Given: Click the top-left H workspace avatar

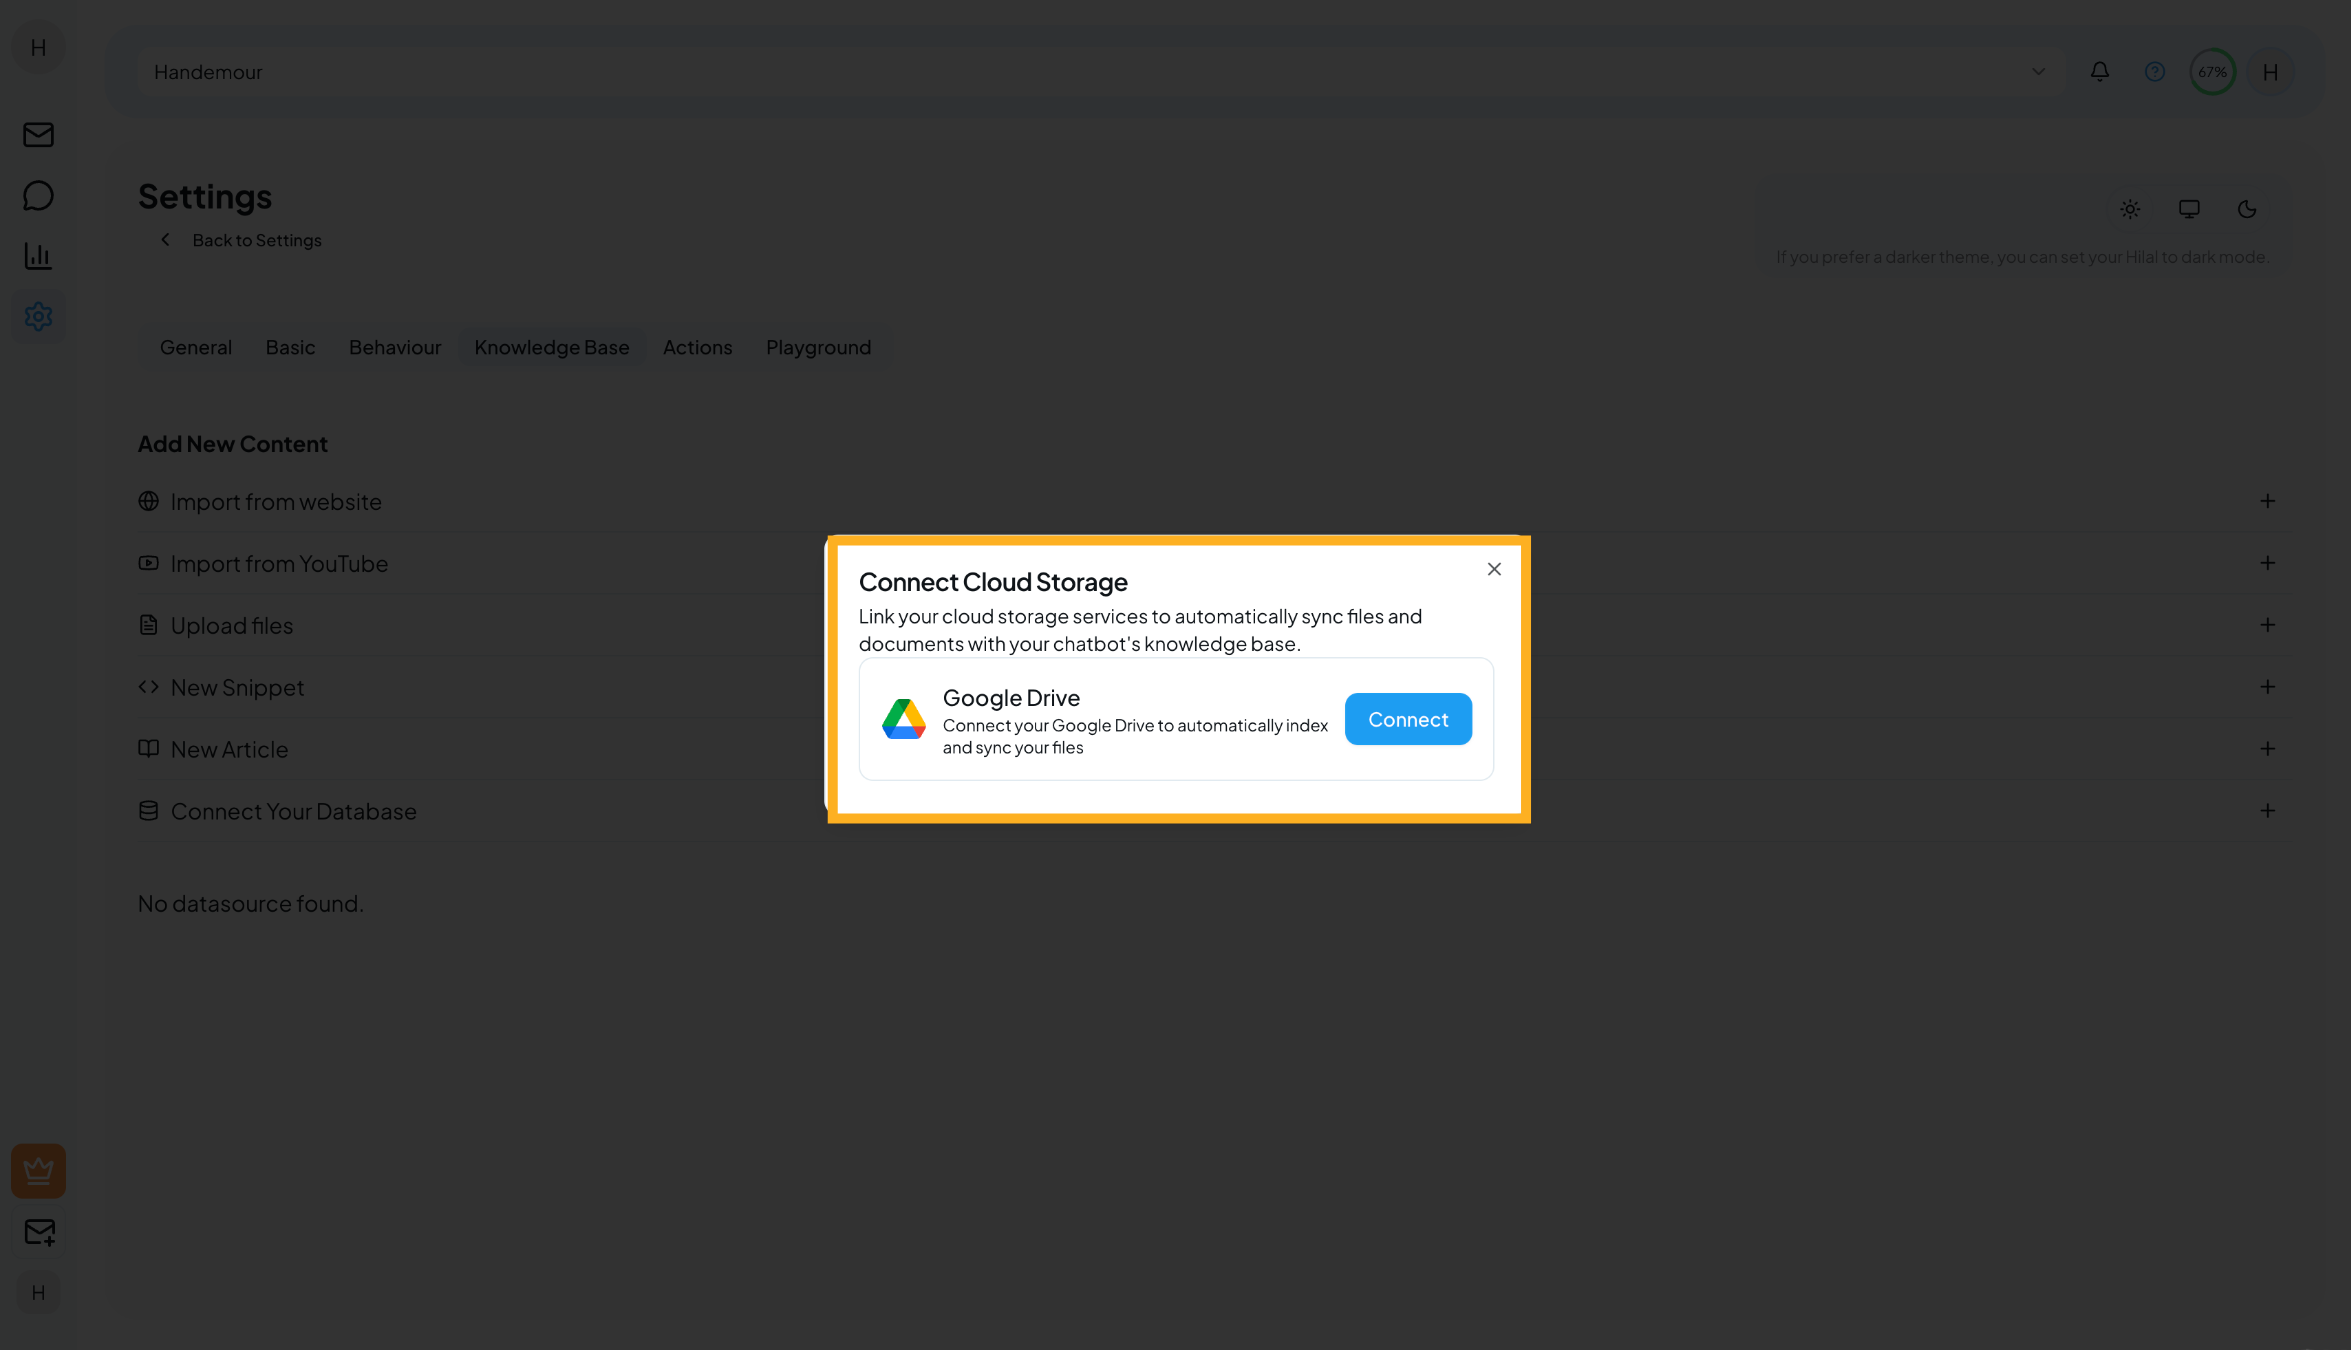Looking at the screenshot, I should coord(38,47).
